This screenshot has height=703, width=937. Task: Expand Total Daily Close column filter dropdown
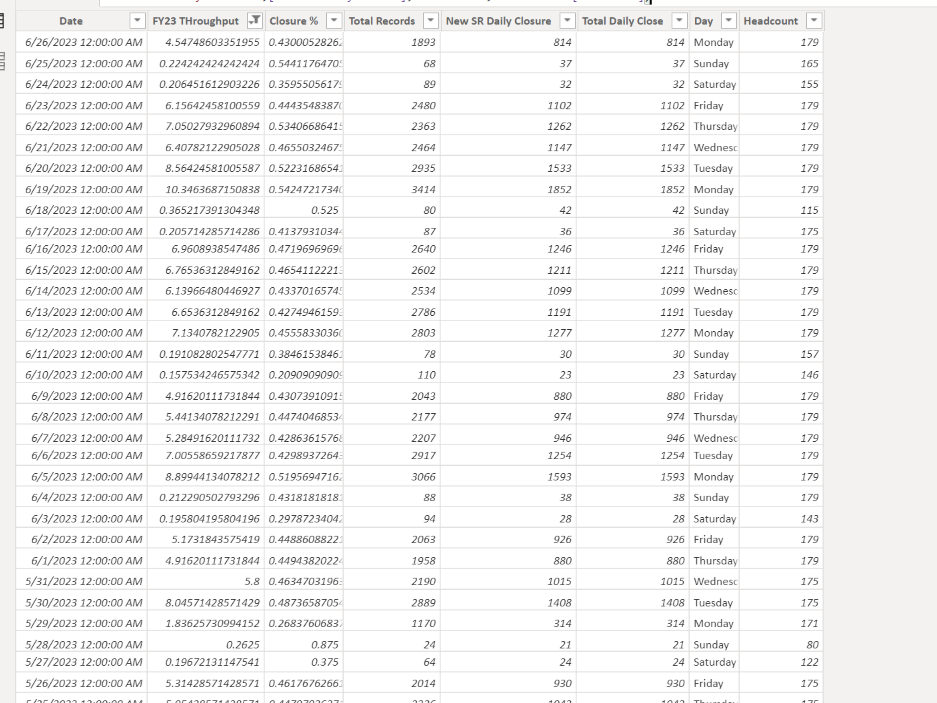679,21
